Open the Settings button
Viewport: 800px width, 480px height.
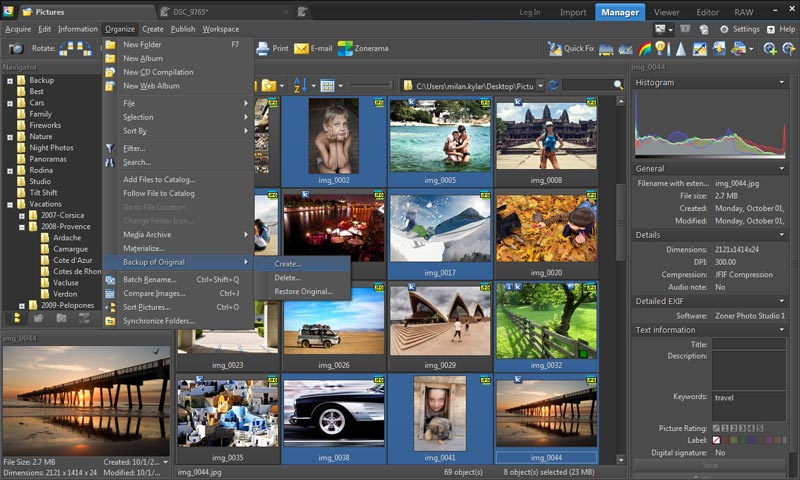739,29
